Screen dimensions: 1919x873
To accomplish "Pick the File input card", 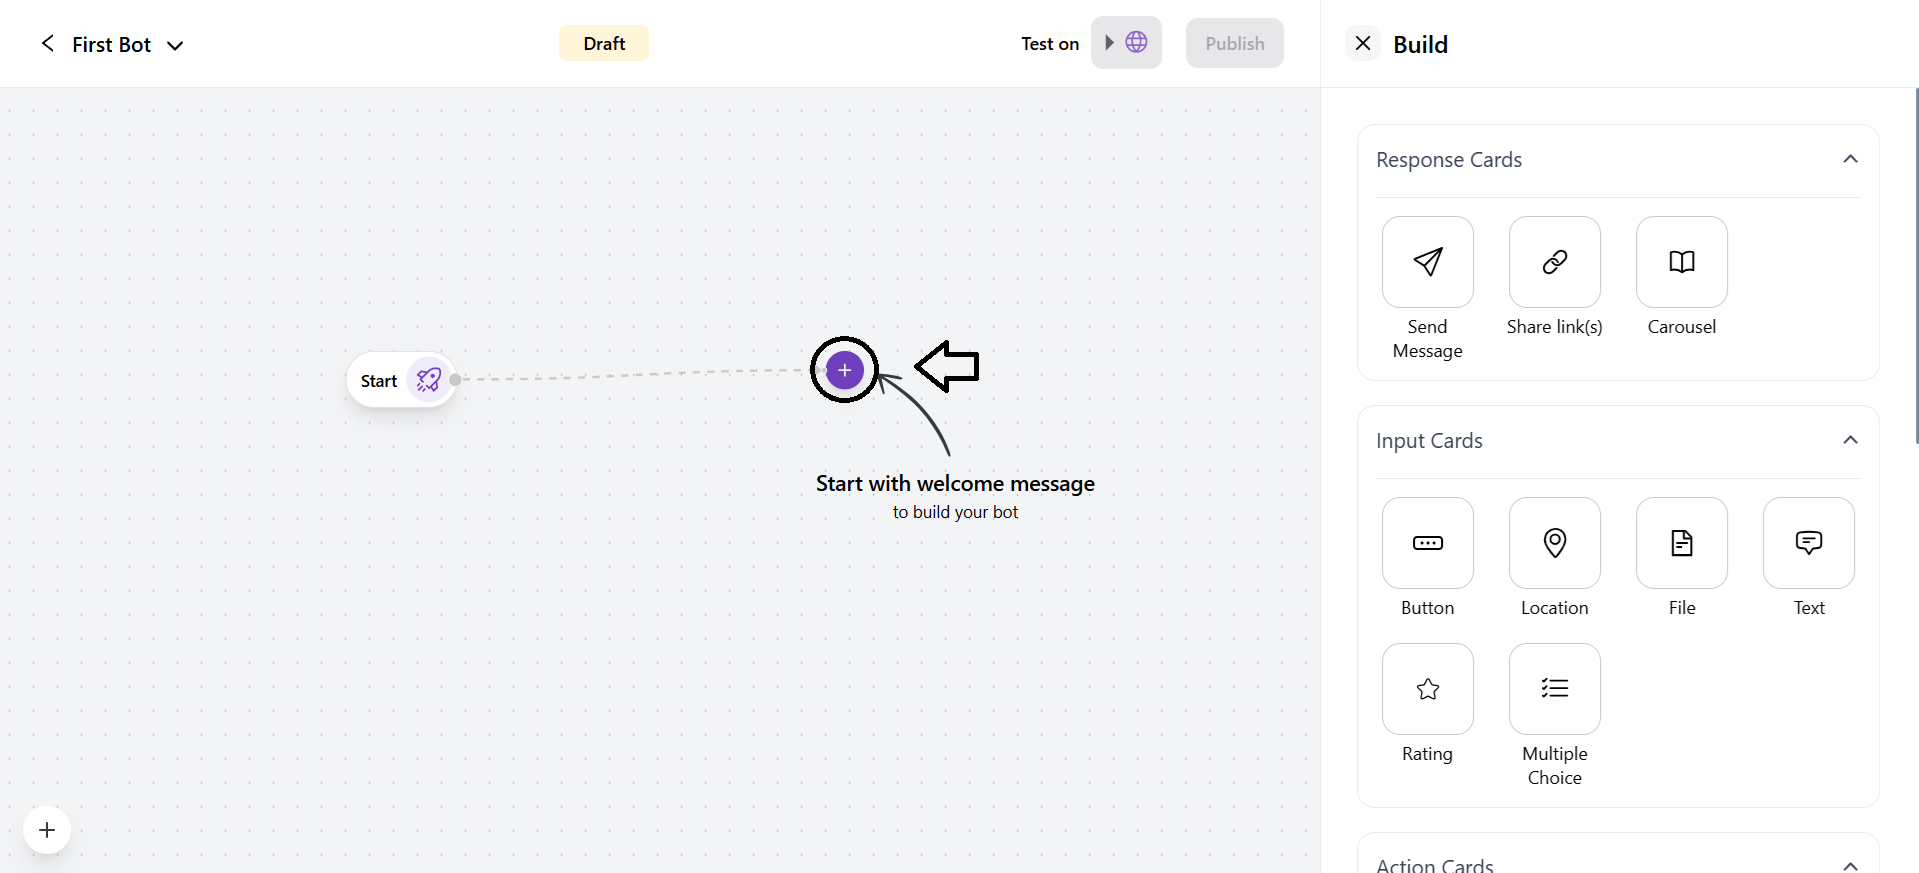I will coord(1681,543).
